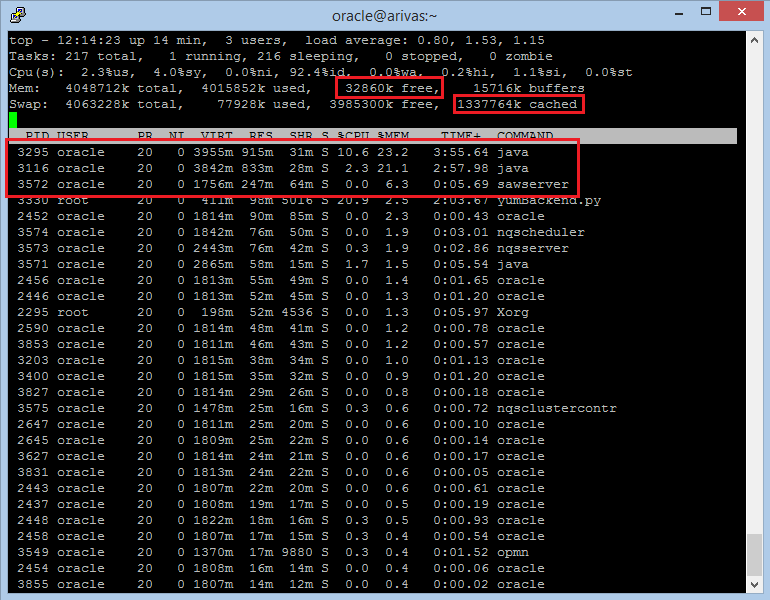The image size is (770, 600).
Task: Click the 32860k free memory value
Action: click(x=391, y=88)
